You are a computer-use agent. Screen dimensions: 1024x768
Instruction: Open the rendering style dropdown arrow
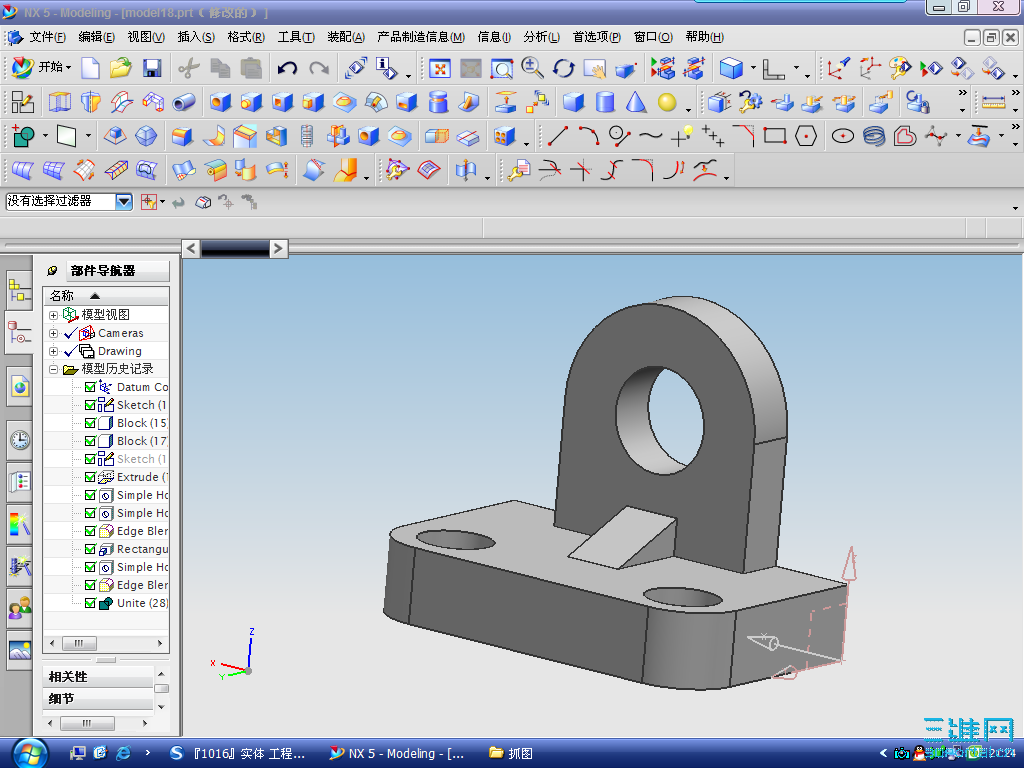tap(753, 68)
